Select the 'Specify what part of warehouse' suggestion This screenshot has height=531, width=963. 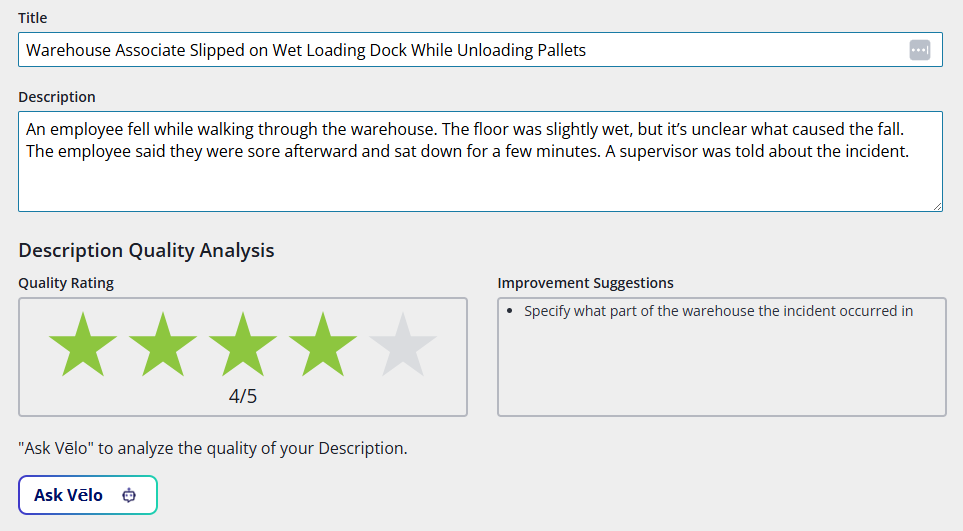point(718,311)
